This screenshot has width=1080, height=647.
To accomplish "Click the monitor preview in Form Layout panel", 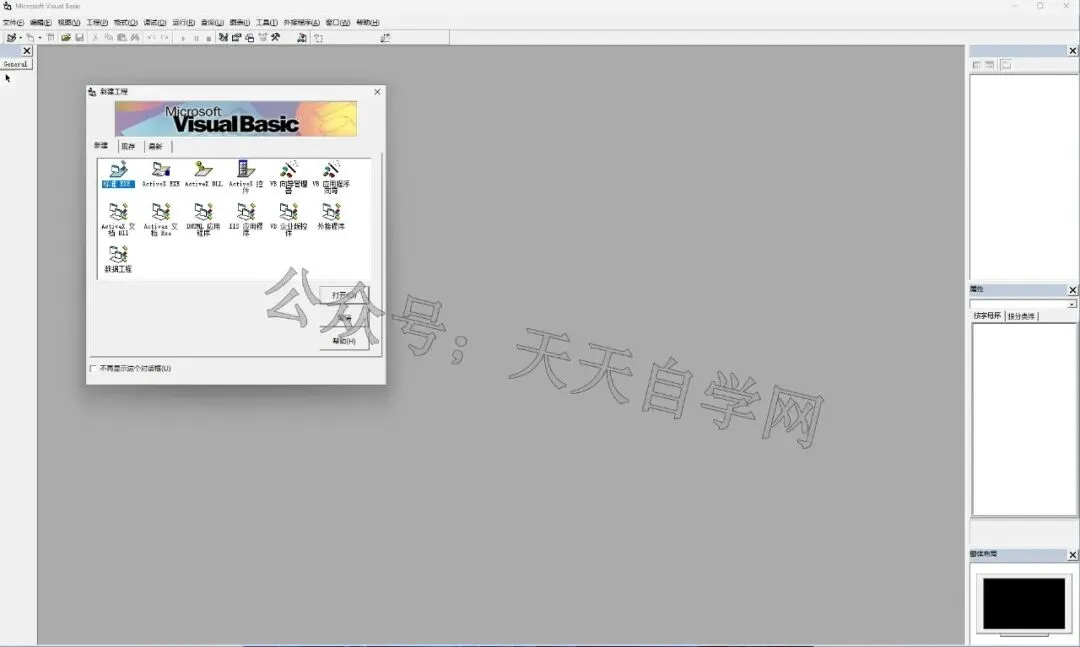I will point(1024,604).
